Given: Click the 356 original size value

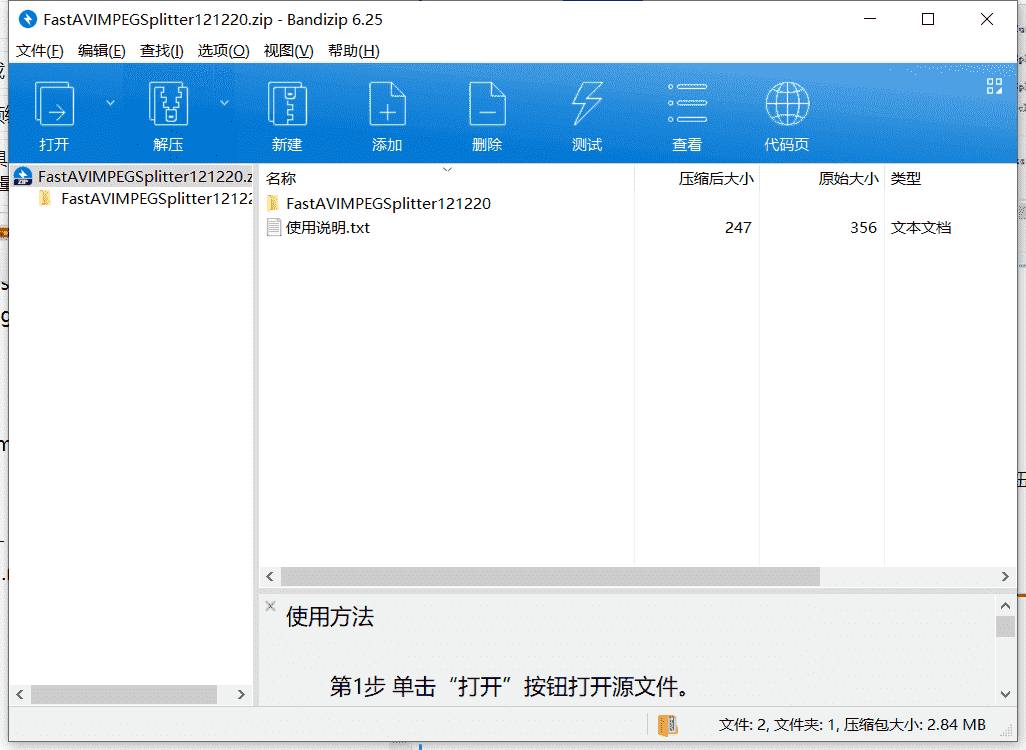Looking at the screenshot, I should tap(863, 228).
